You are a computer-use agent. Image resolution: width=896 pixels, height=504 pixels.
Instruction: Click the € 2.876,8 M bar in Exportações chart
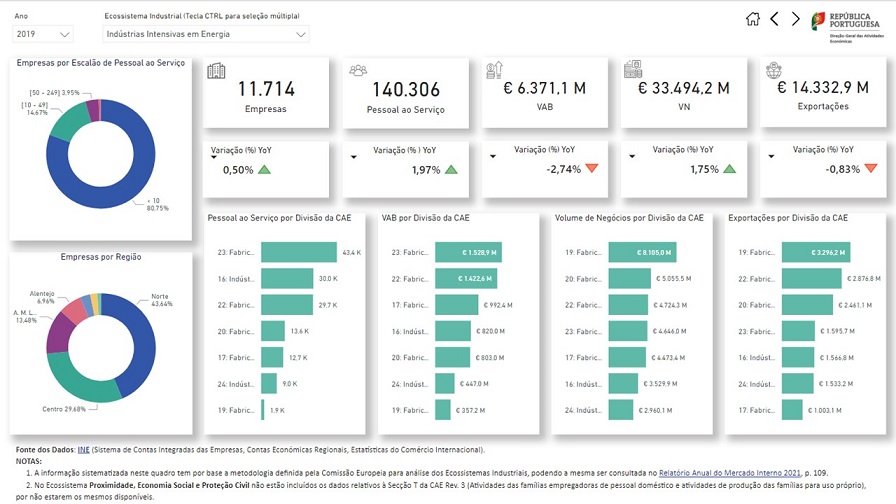812,278
